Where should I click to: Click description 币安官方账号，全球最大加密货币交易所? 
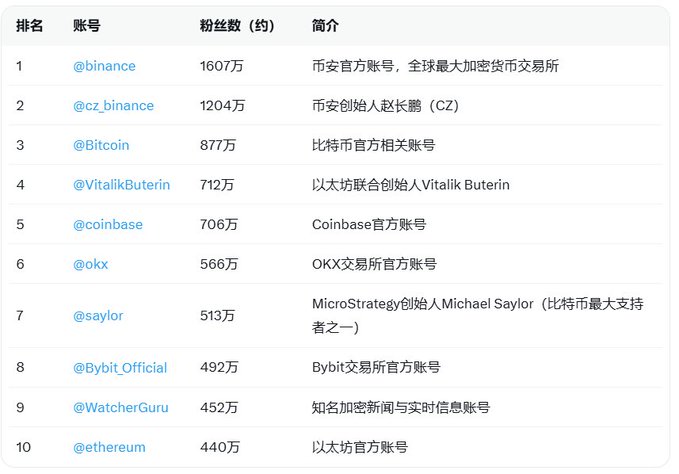pyautogui.click(x=435, y=66)
